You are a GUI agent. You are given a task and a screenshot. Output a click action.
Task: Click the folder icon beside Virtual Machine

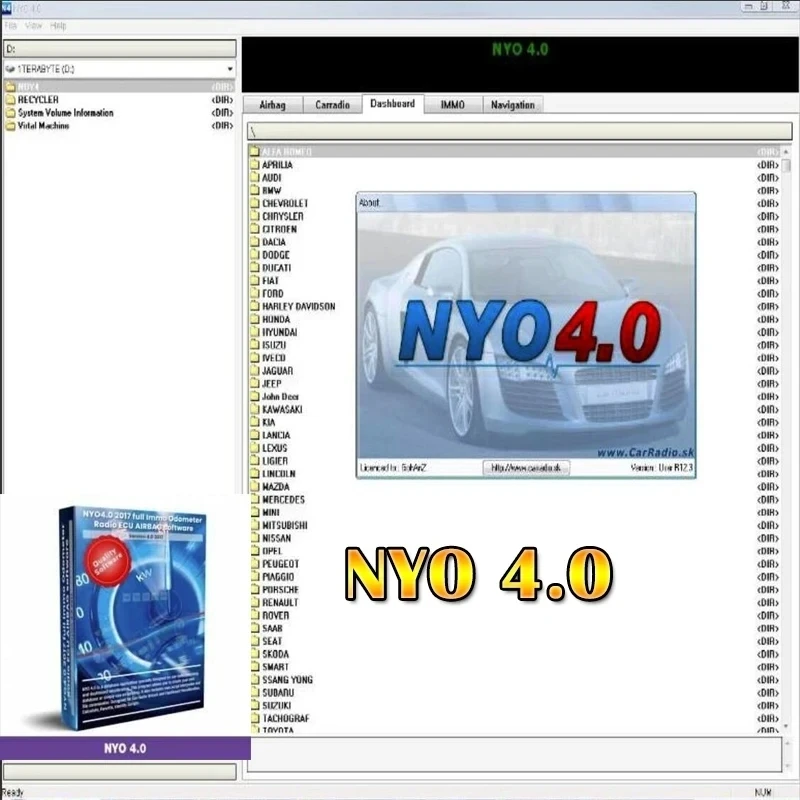[8, 125]
